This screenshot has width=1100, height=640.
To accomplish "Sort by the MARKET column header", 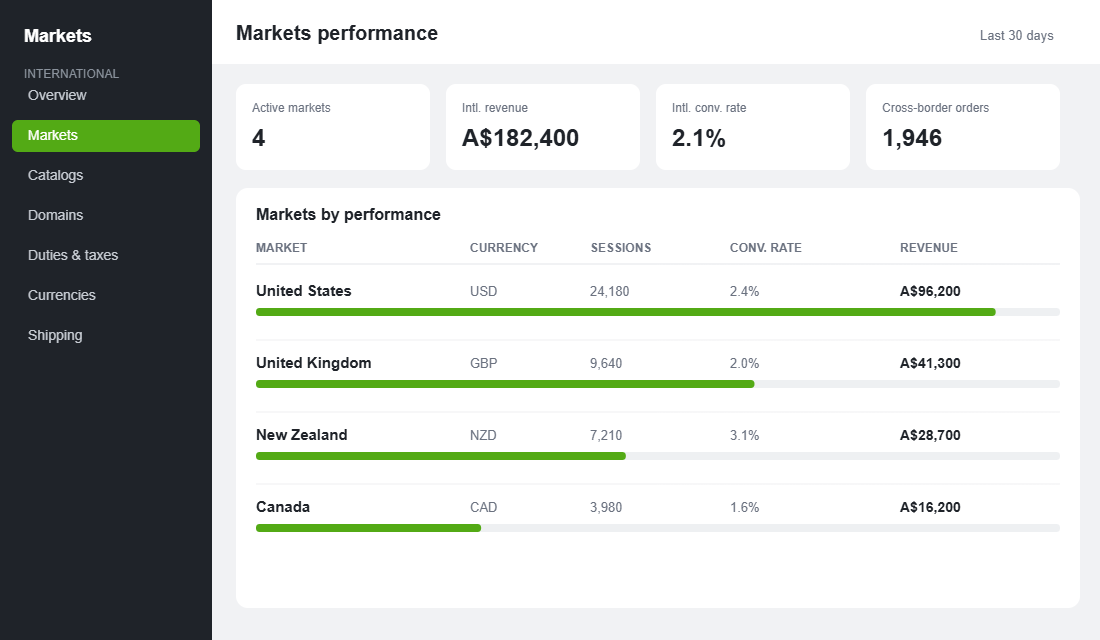I will coord(281,248).
